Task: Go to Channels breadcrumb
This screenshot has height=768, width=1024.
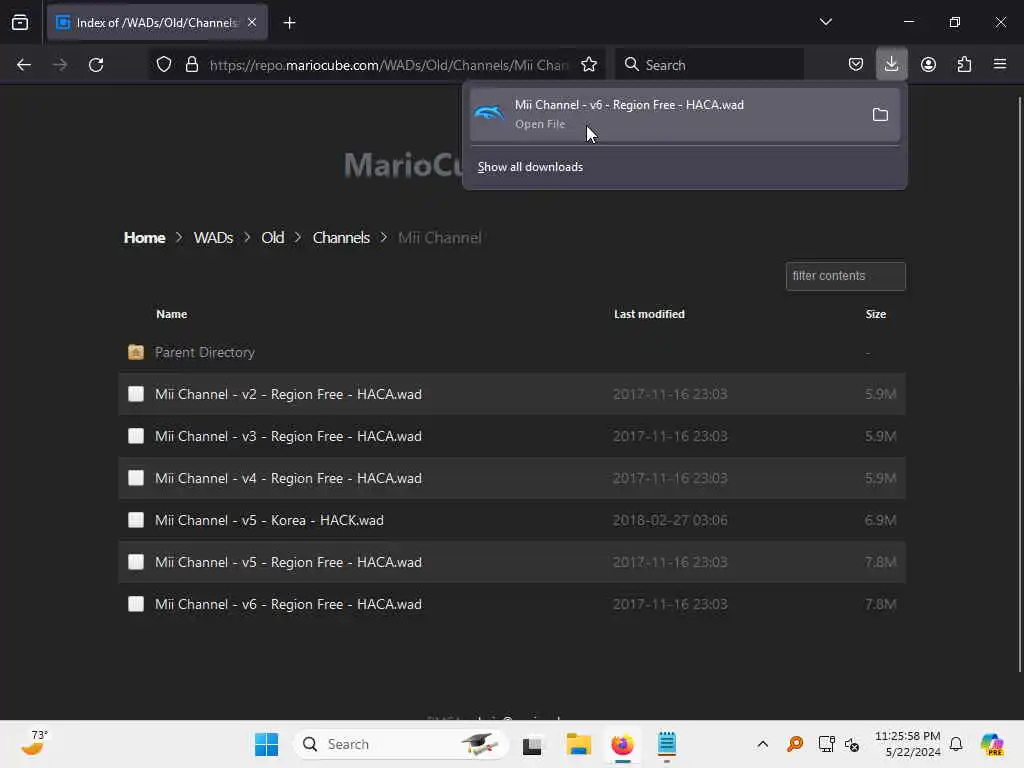Action: click(341, 238)
